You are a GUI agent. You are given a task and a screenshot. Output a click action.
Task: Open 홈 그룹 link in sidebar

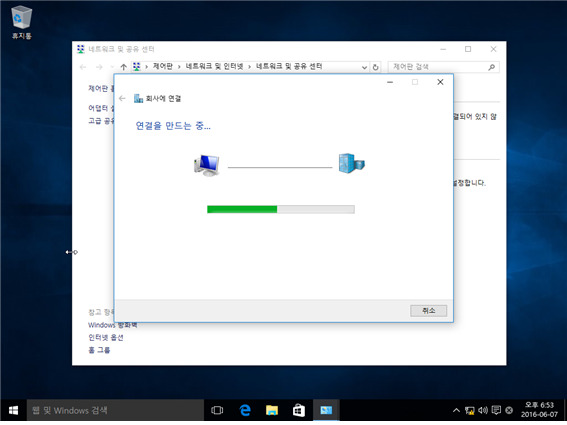(x=99, y=350)
